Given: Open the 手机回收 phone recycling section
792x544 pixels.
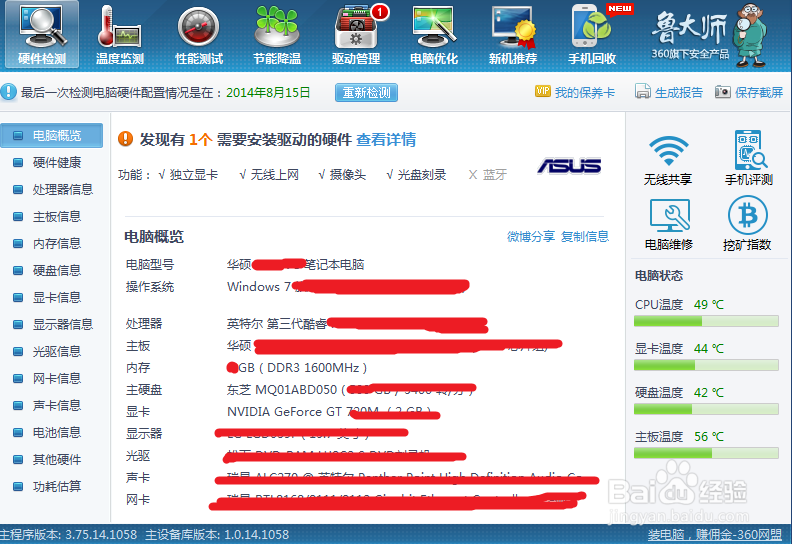Looking at the screenshot, I should coord(592,34).
